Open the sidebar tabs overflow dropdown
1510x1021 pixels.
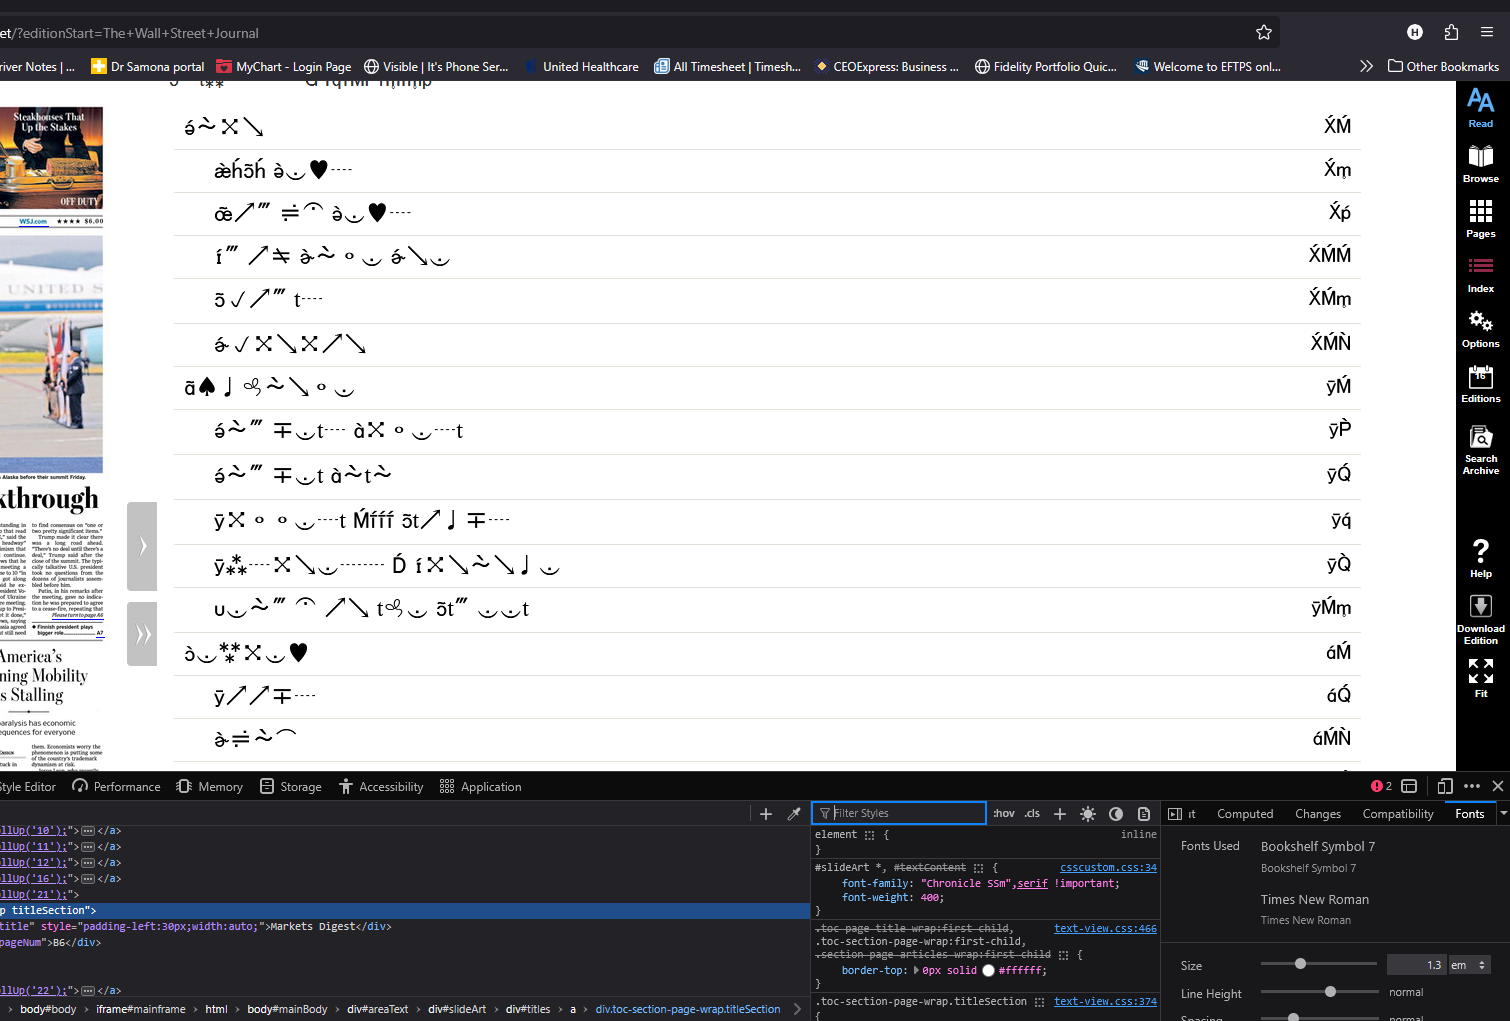coord(1503,814)
